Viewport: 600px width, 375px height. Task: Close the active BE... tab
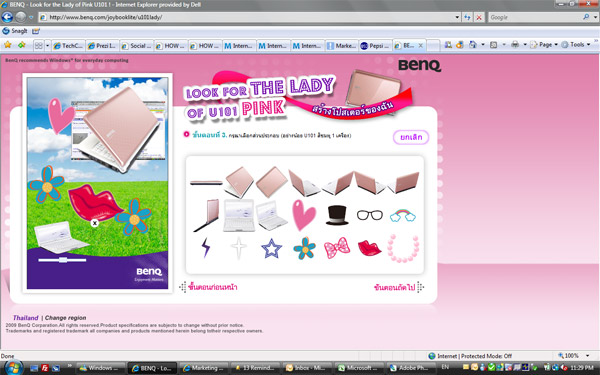(421, 46)
